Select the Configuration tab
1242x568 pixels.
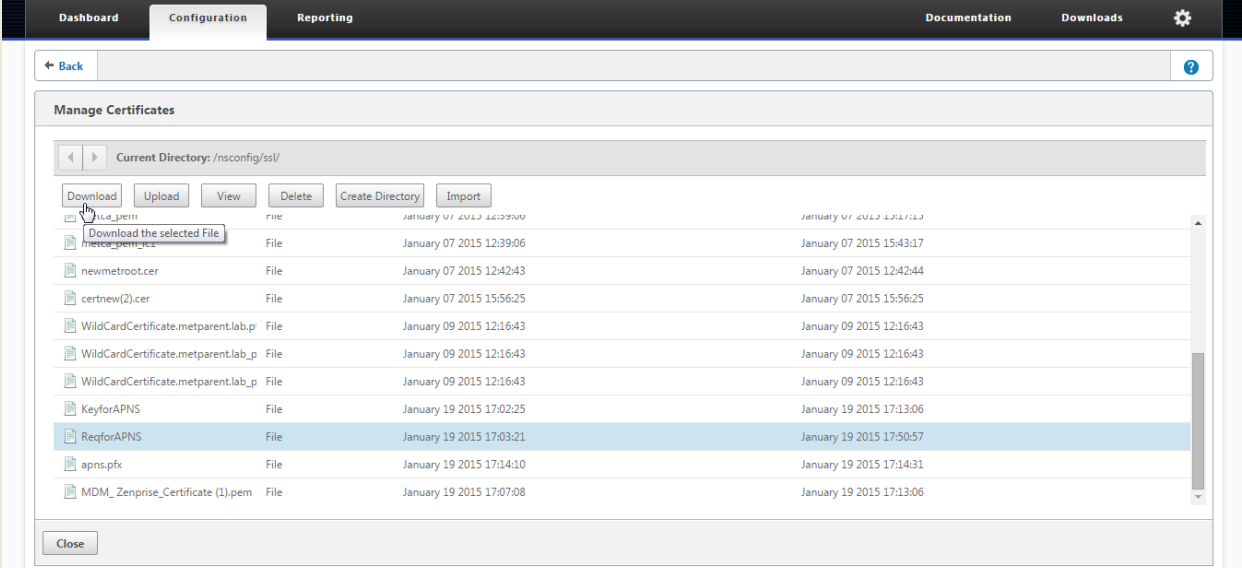point(208,18)
